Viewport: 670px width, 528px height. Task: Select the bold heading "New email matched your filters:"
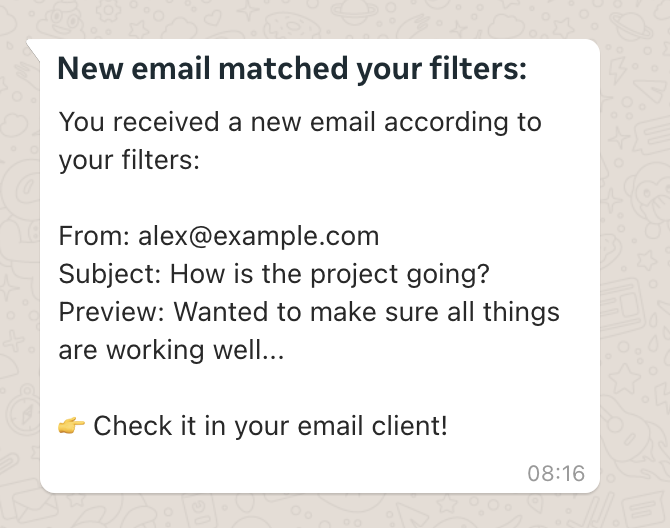[x=292, y=70]
